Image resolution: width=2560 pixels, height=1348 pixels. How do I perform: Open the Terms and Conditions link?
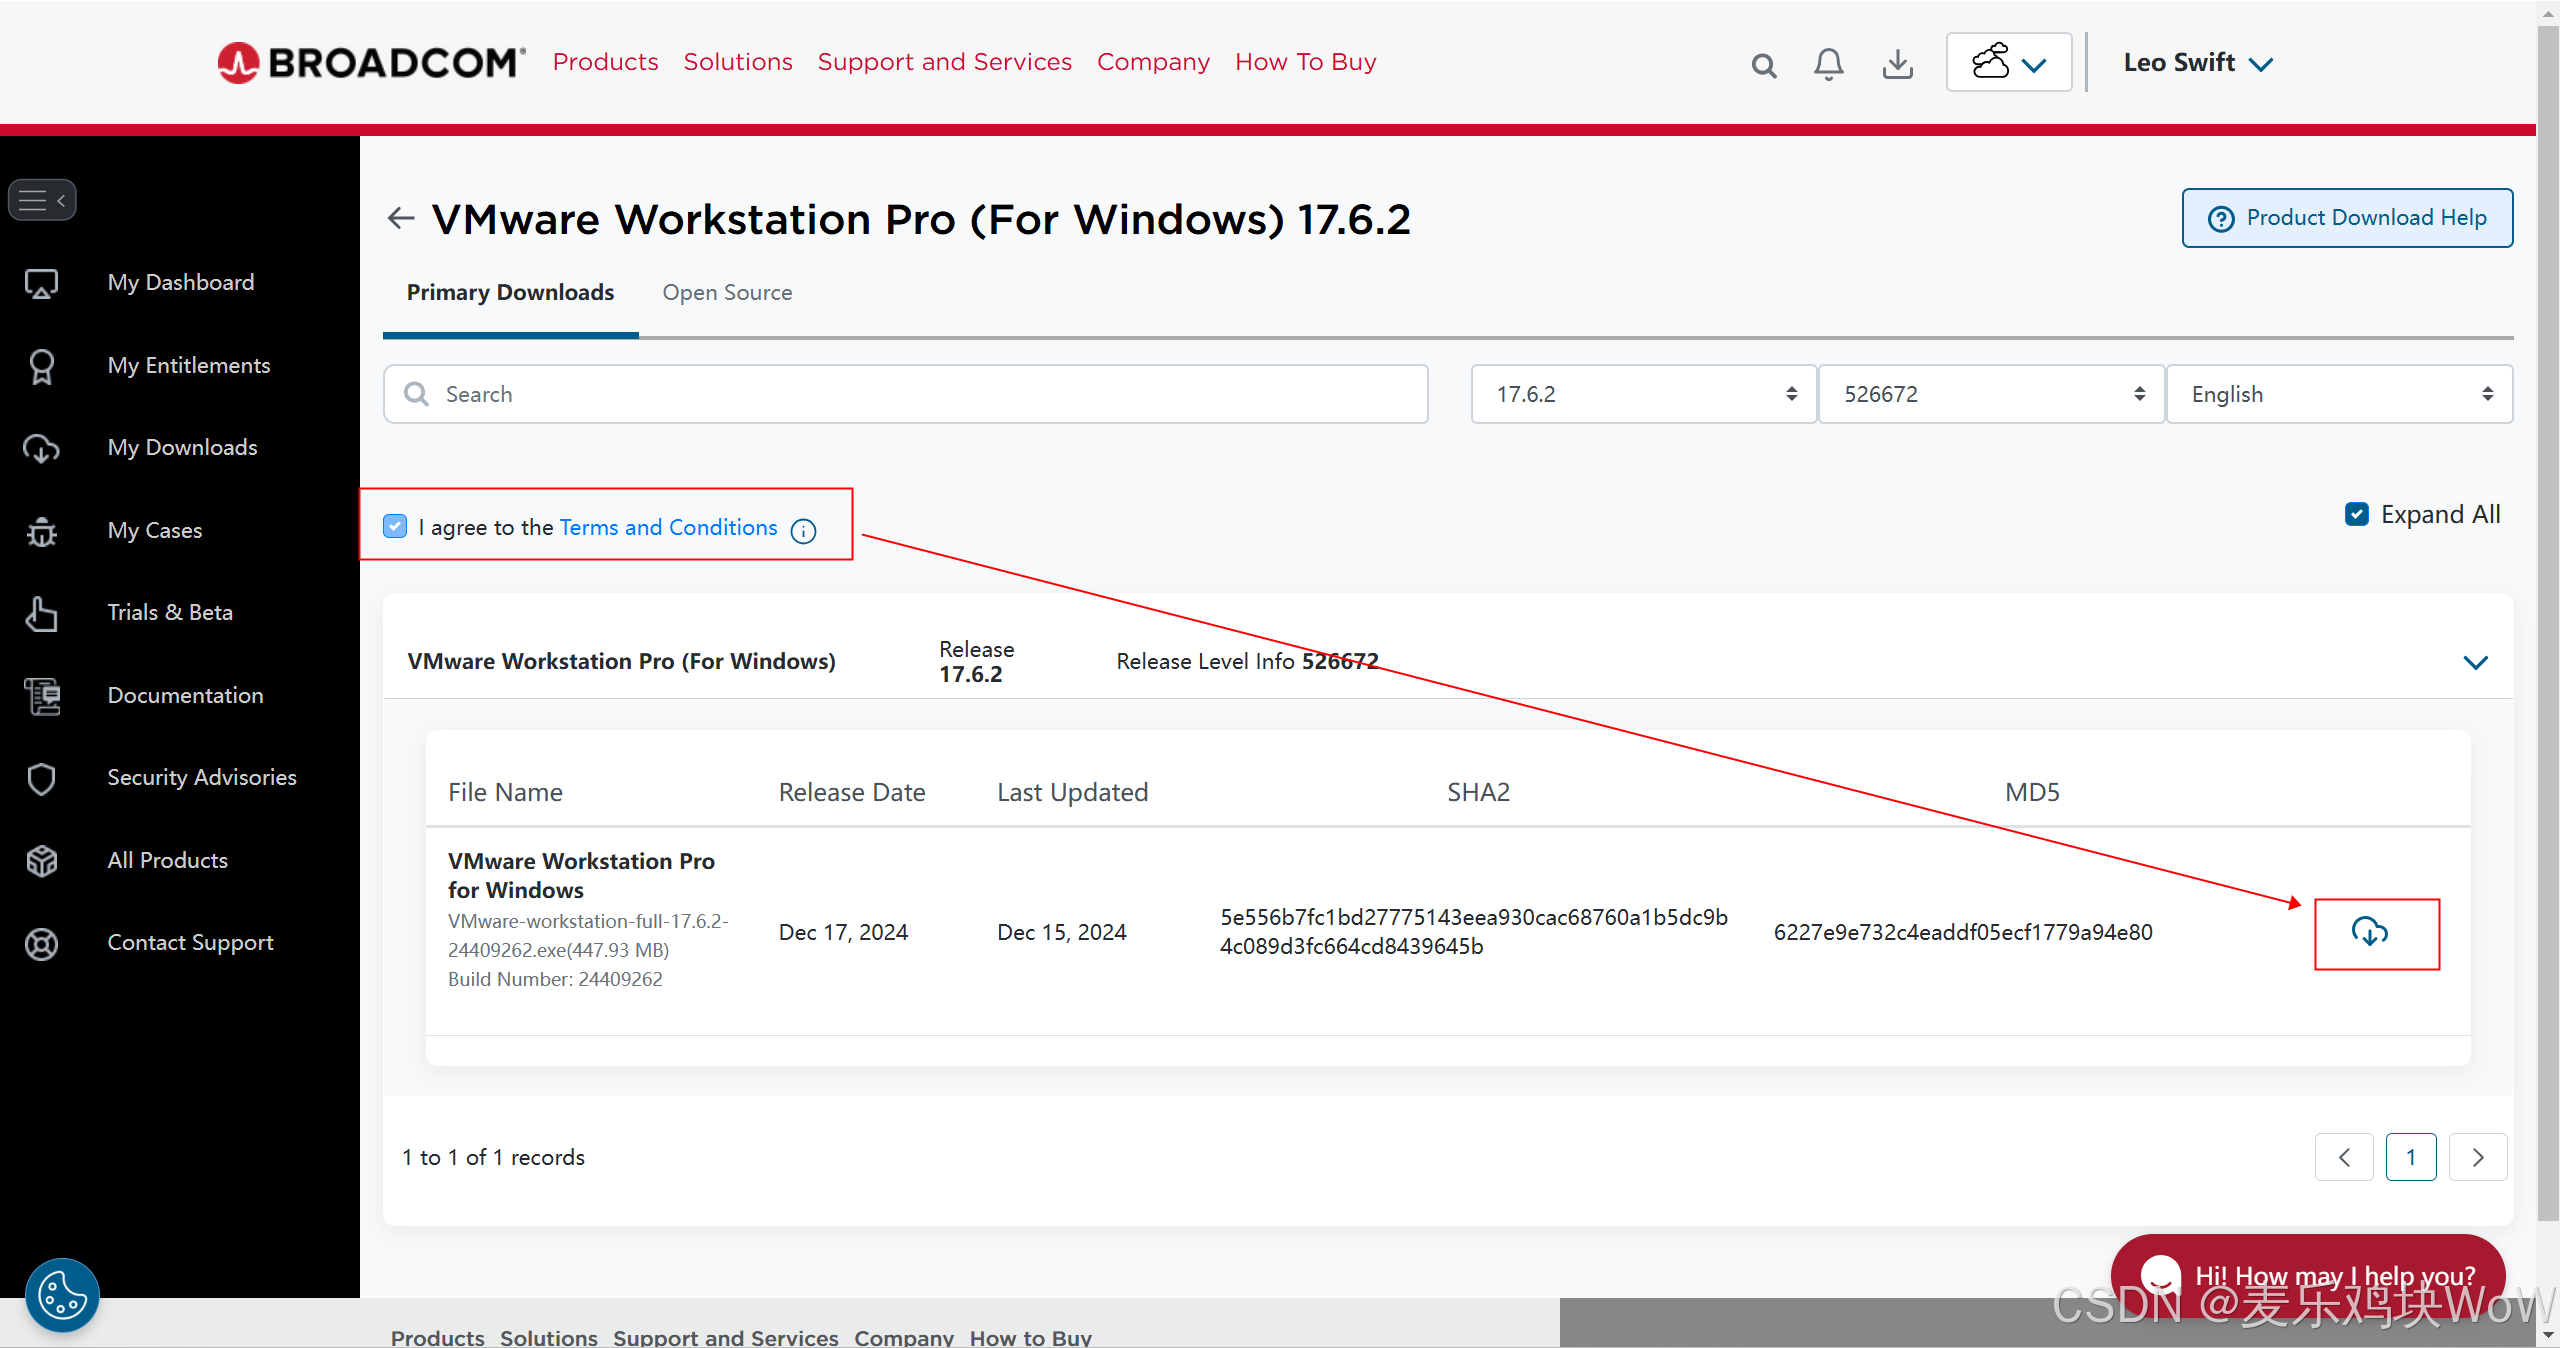[668, 527]
